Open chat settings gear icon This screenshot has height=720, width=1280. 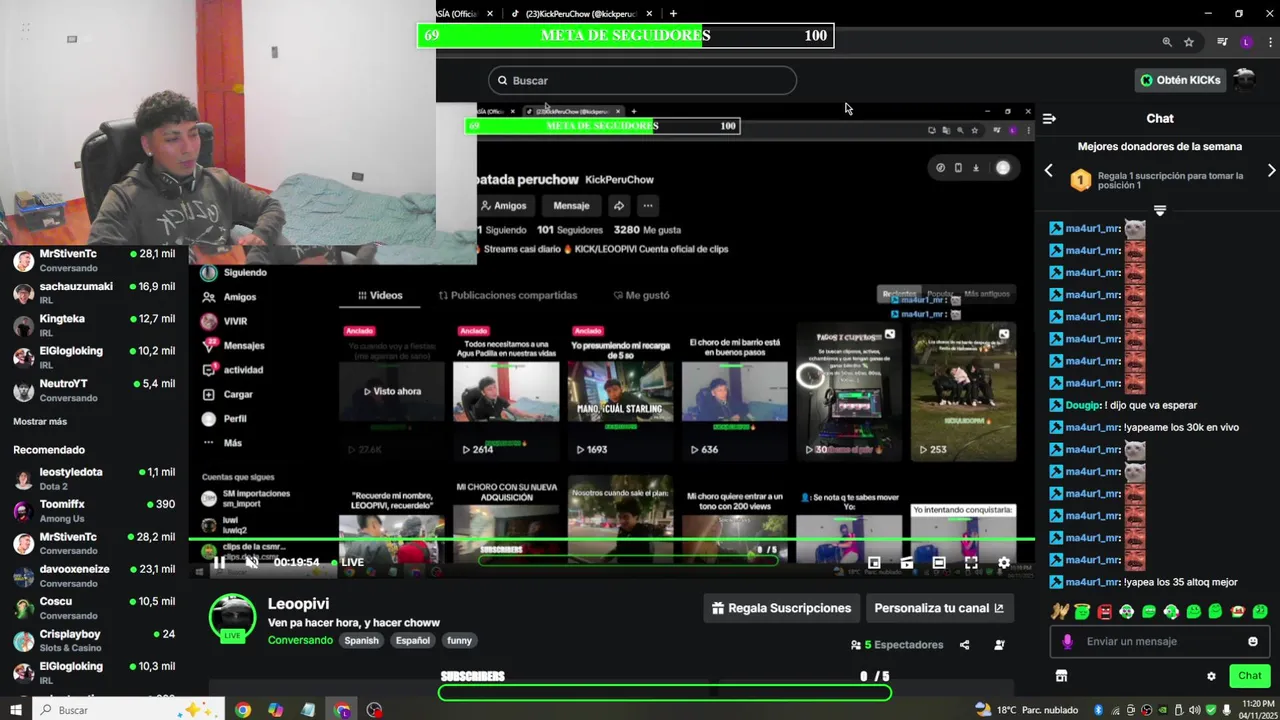(1211, 676)
